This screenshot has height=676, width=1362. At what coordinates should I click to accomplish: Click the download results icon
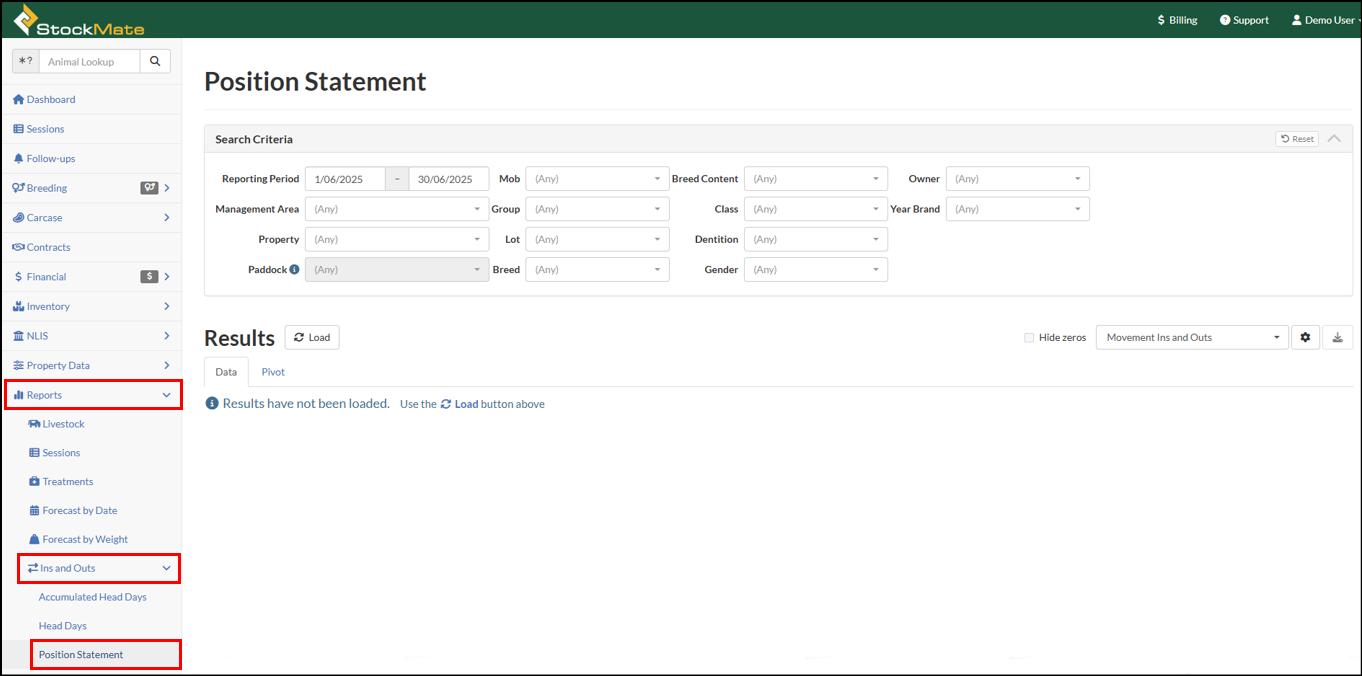(1338, 337)
